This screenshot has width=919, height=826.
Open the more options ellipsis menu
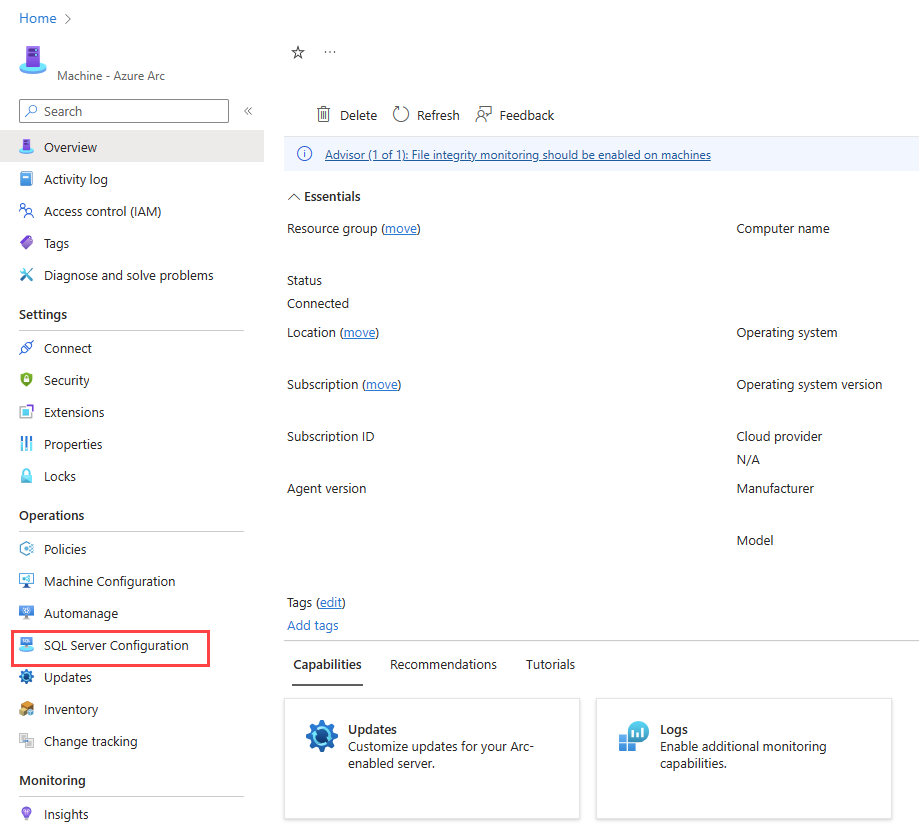(x=330, y=52)
